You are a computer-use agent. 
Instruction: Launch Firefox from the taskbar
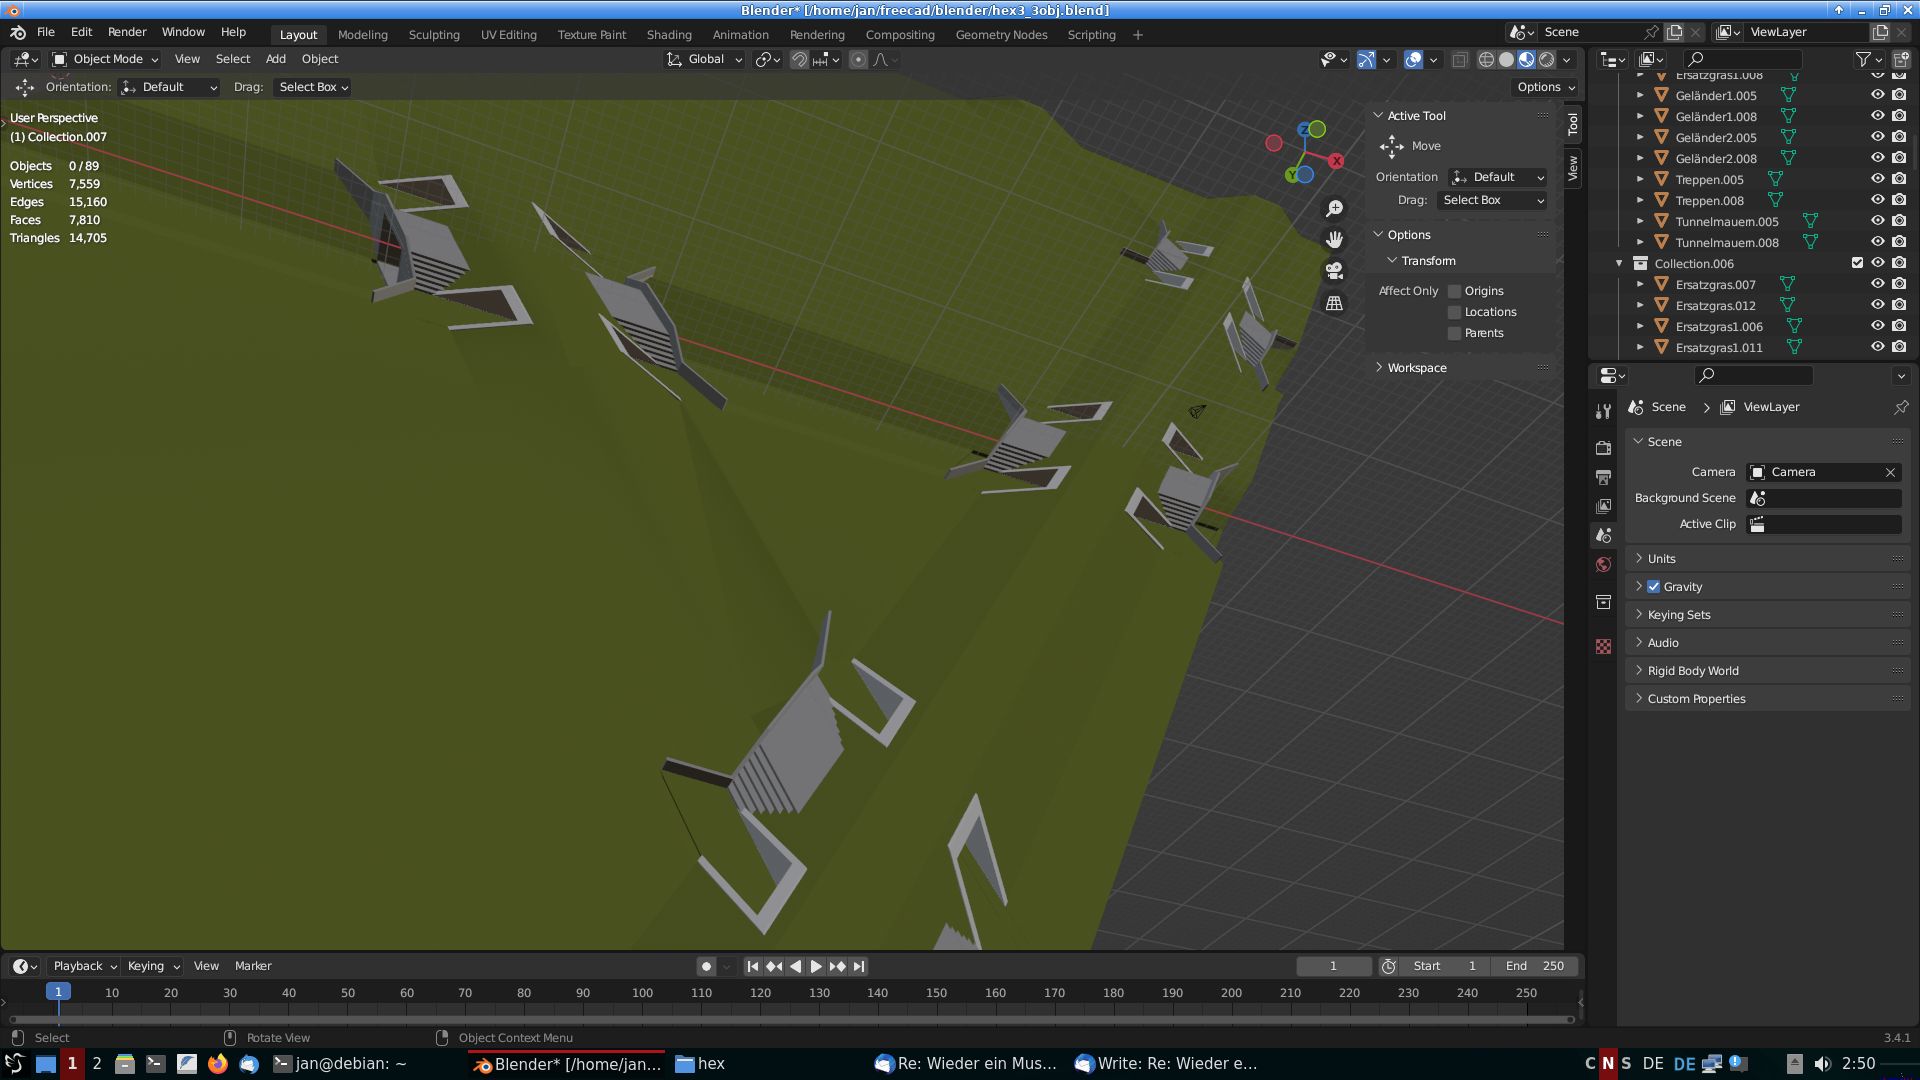click(x=217, y=1063)
